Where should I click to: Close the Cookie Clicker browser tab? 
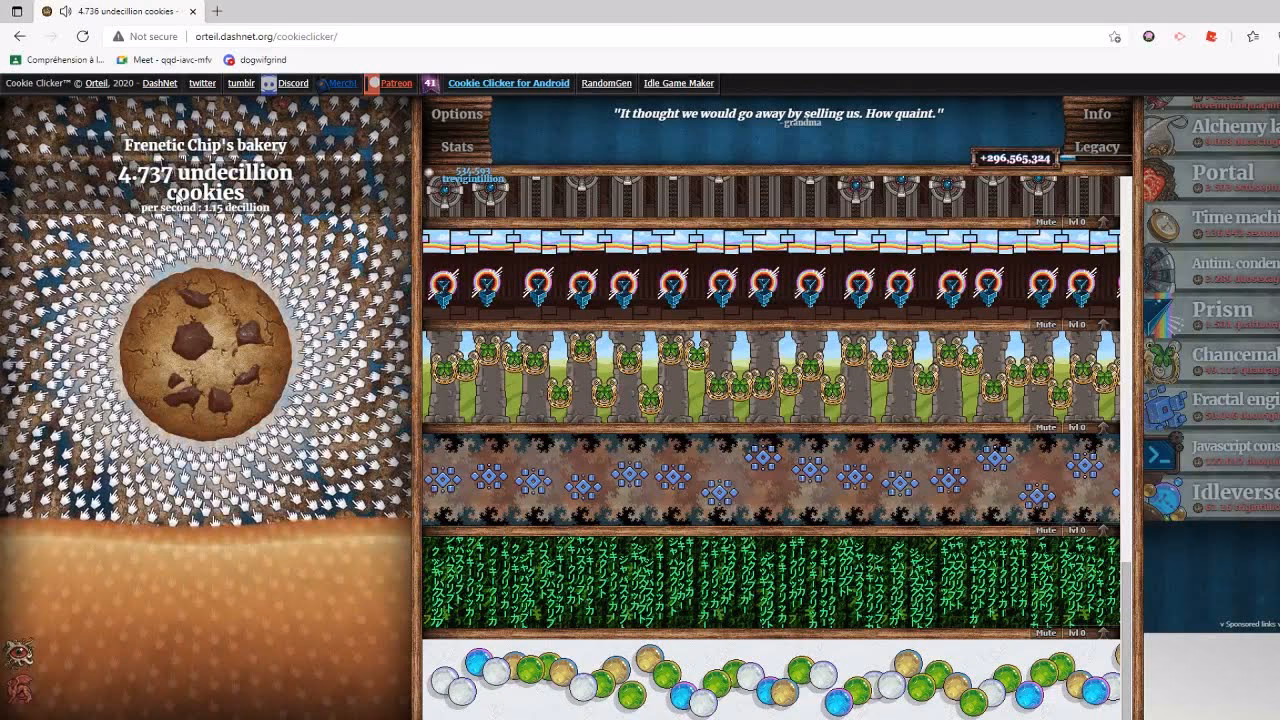[x=193, y=11]
